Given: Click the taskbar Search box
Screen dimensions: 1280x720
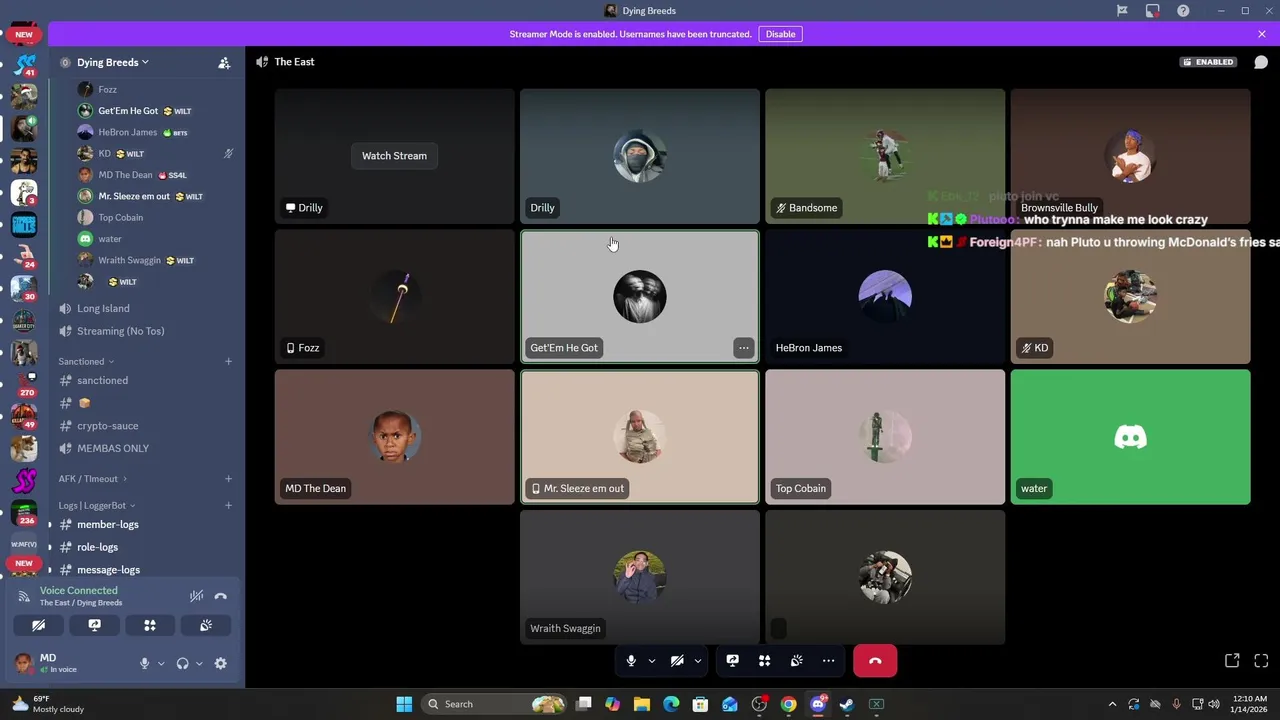Looking at the screenshot, I should (494, 704).
